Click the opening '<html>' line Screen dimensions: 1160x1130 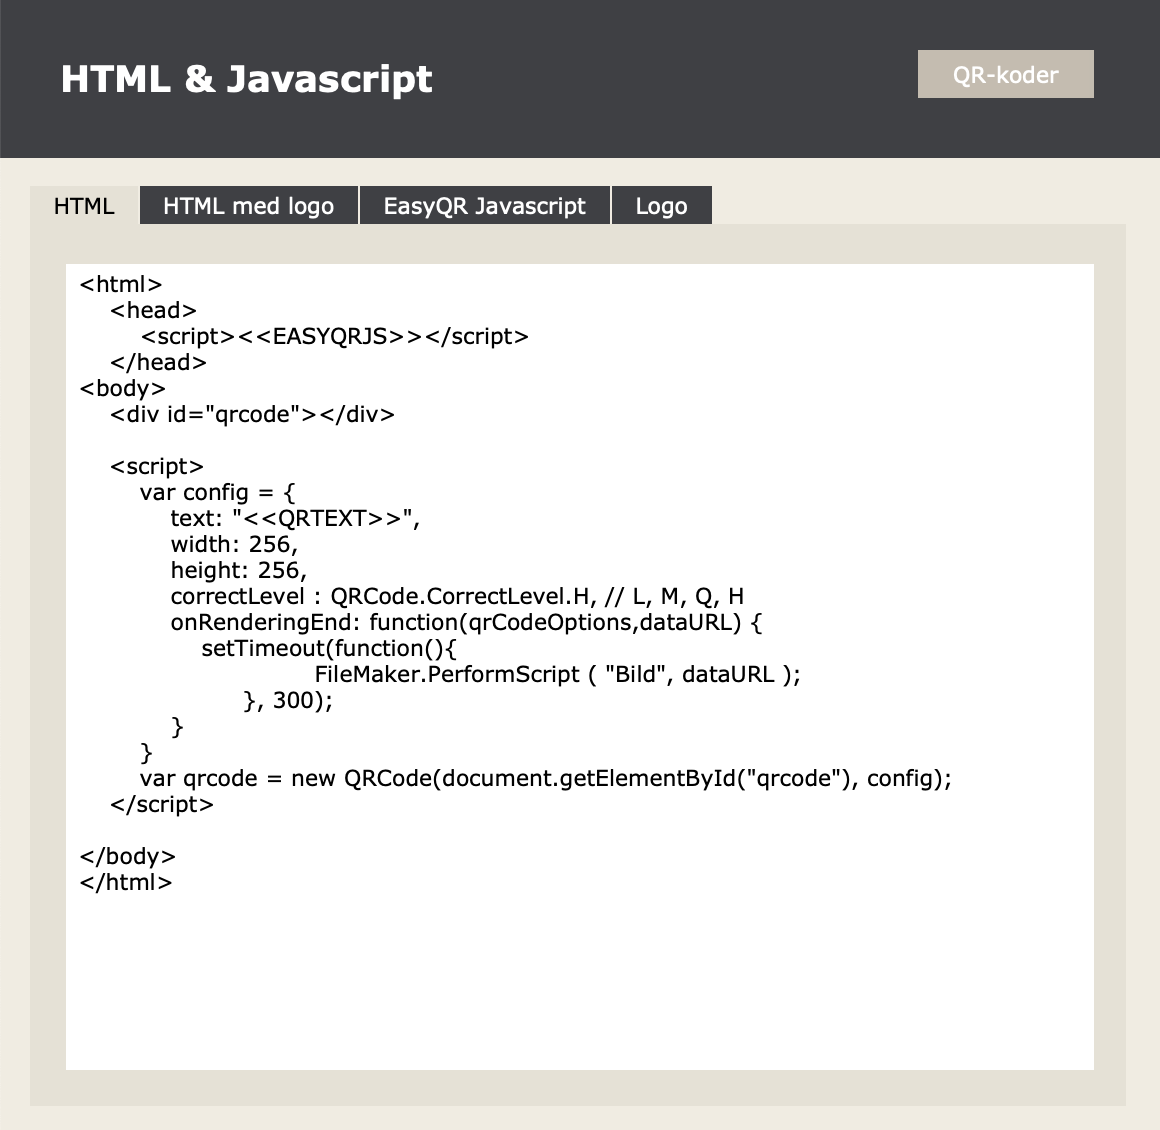(x=121, y=284)
